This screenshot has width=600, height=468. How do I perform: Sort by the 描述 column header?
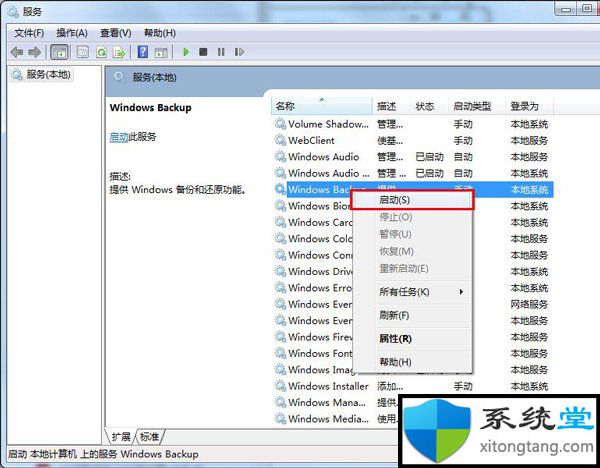pos(391,106)
